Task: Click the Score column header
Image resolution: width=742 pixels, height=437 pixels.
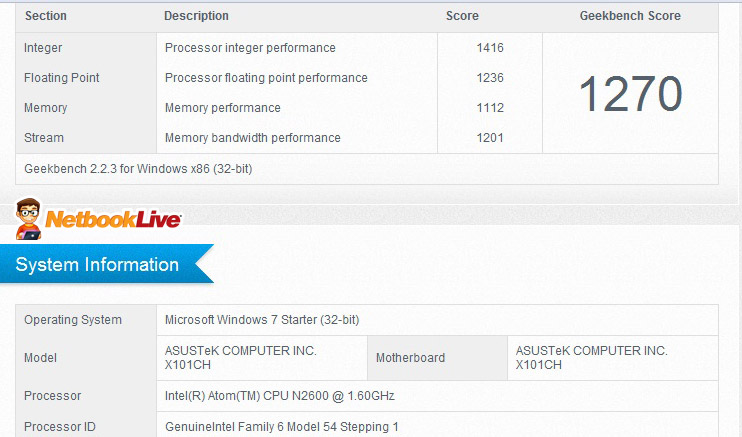Action: 462,16
